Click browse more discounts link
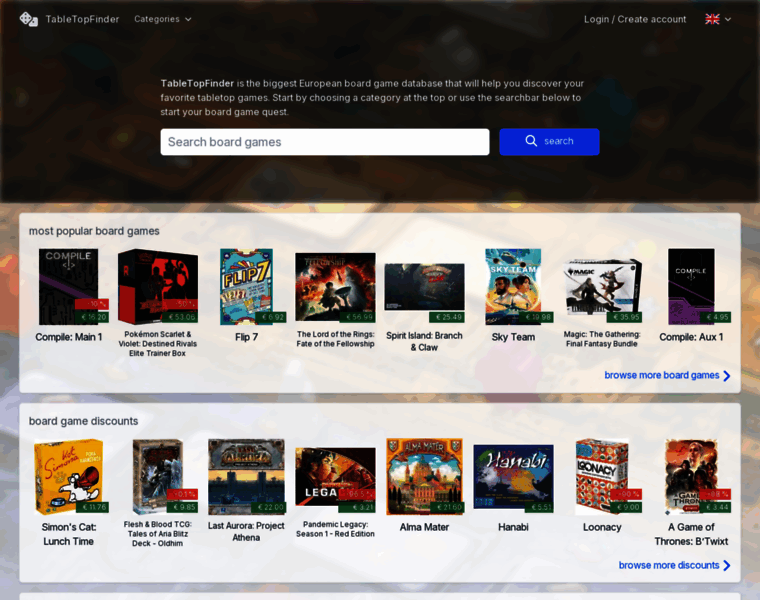The height and width of the screenshot is (600, 760). pyautogui.click(x=674, y=566)
